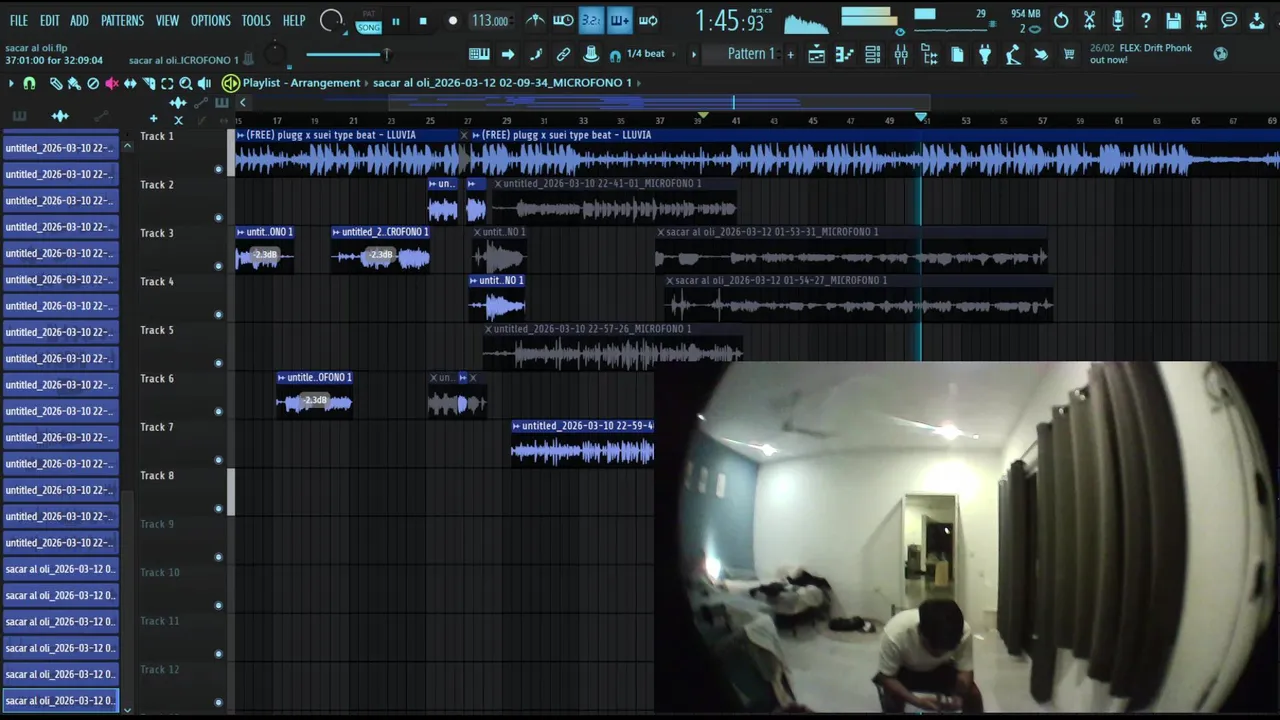Click the undo history icon

tap(1061, 20)
